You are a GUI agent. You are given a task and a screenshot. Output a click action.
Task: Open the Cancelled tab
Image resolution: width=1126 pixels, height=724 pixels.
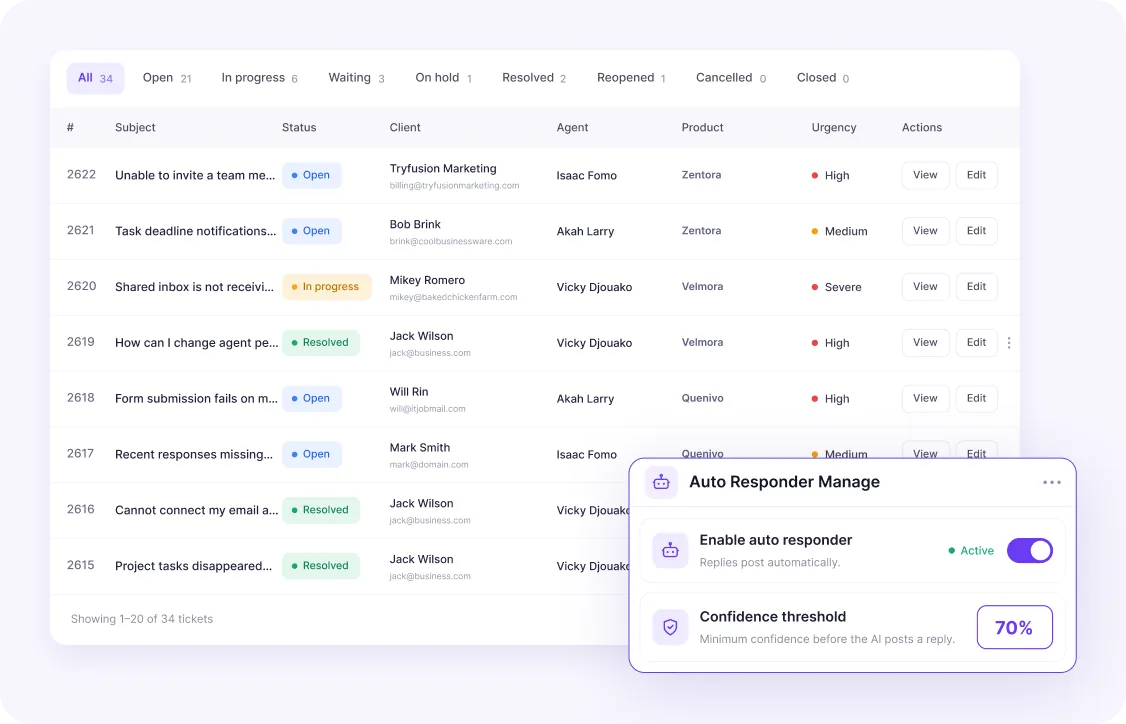(x=730, y=78)
